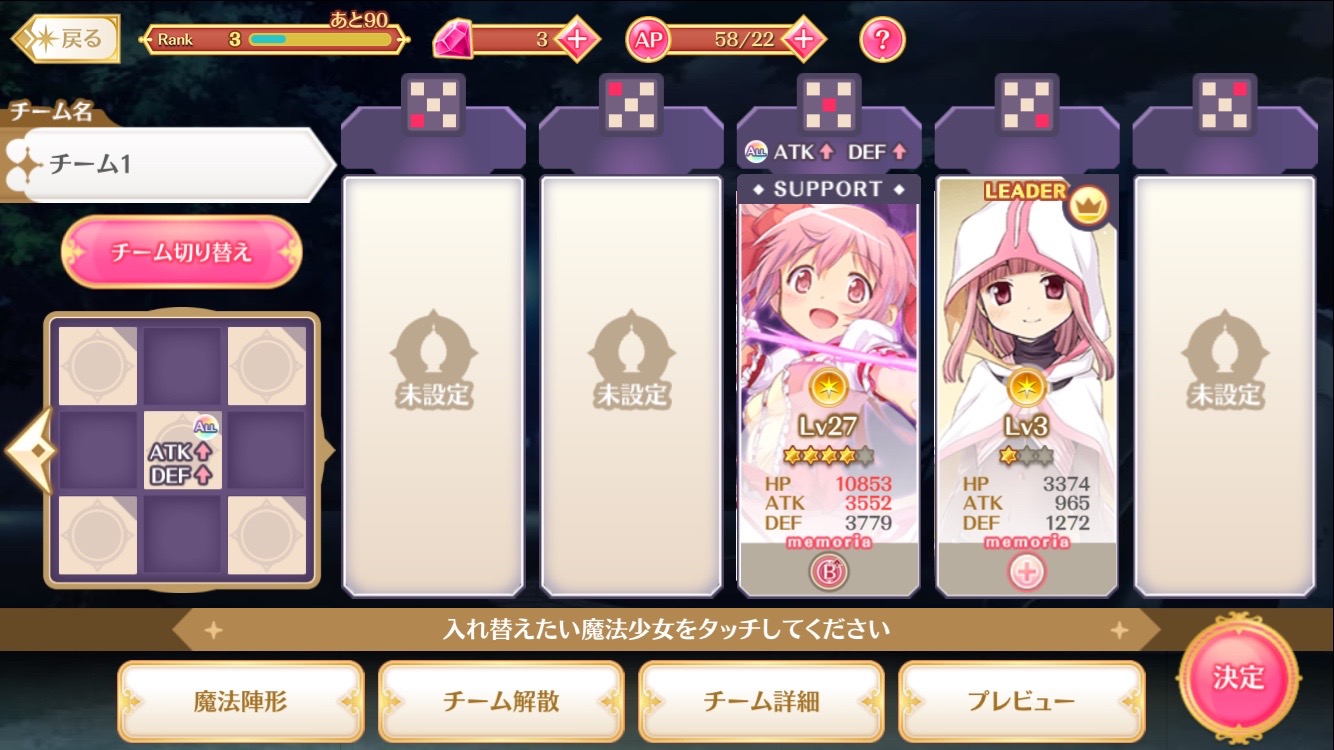The width and height of the screenshot is (1334, 750).
Task: Select the Lv27 support magical girl card
Action: 829,385
